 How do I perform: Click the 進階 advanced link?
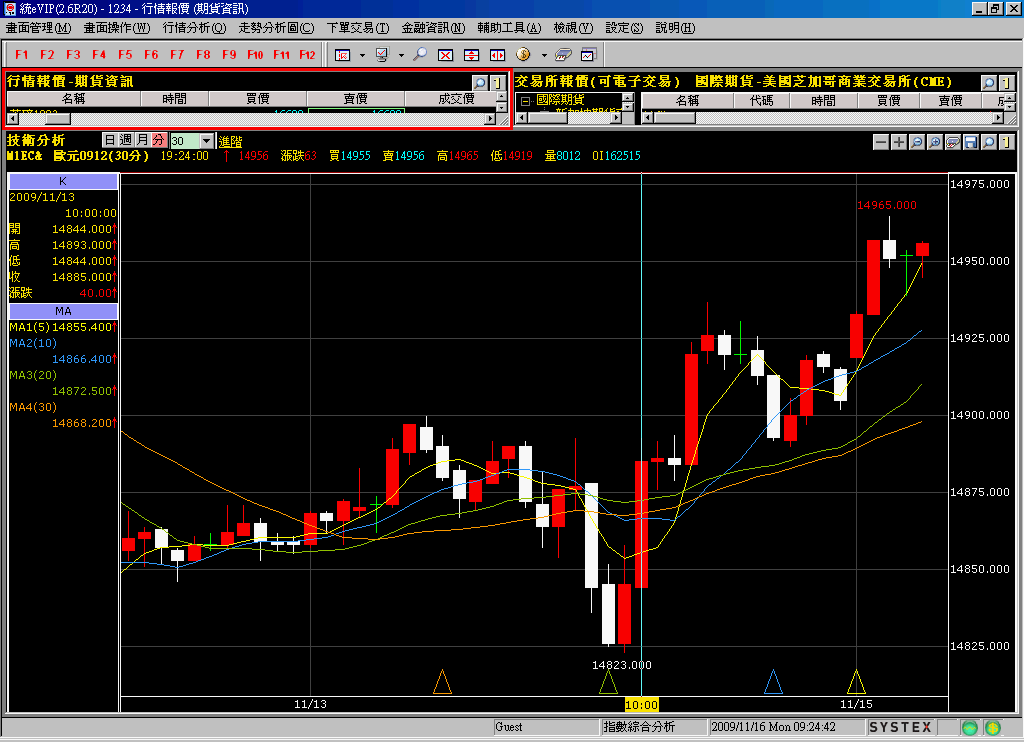coord(231,141)
